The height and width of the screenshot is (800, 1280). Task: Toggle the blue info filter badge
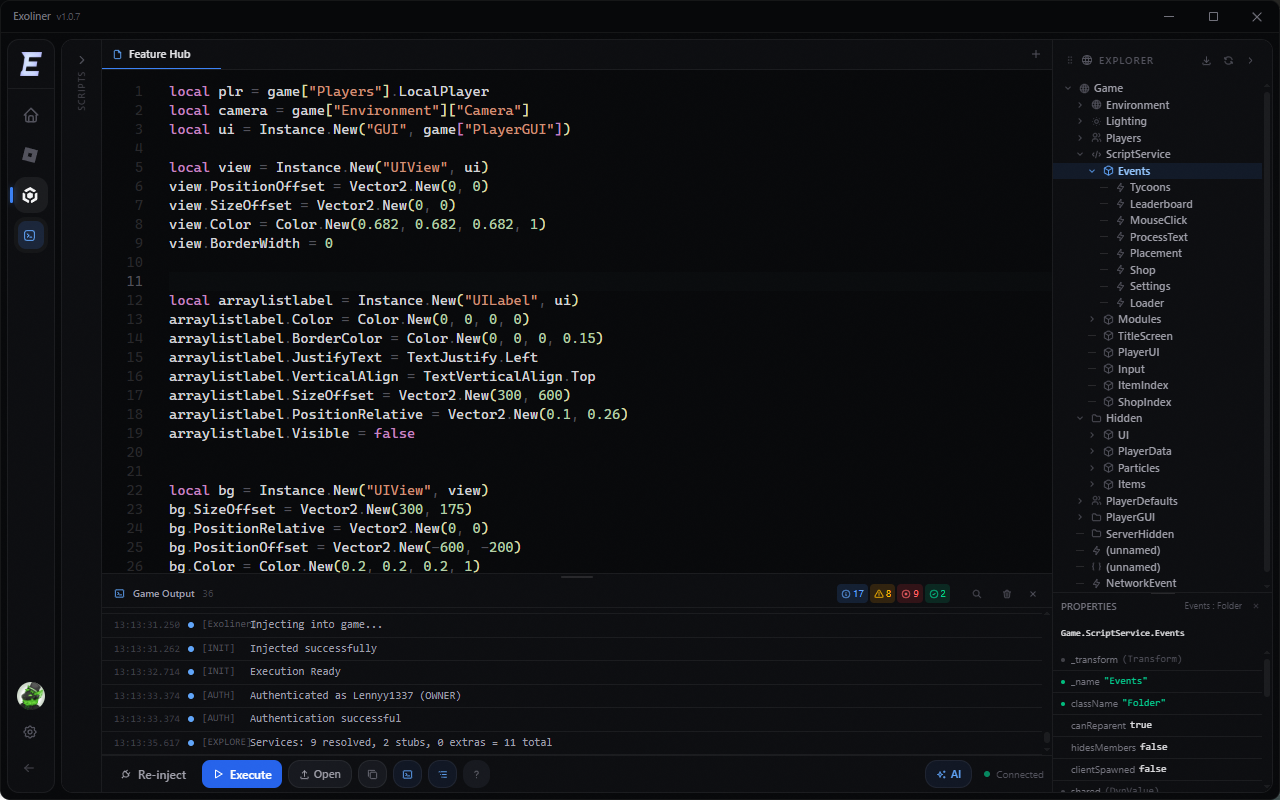pyautogui.click(x=852, y=593)
